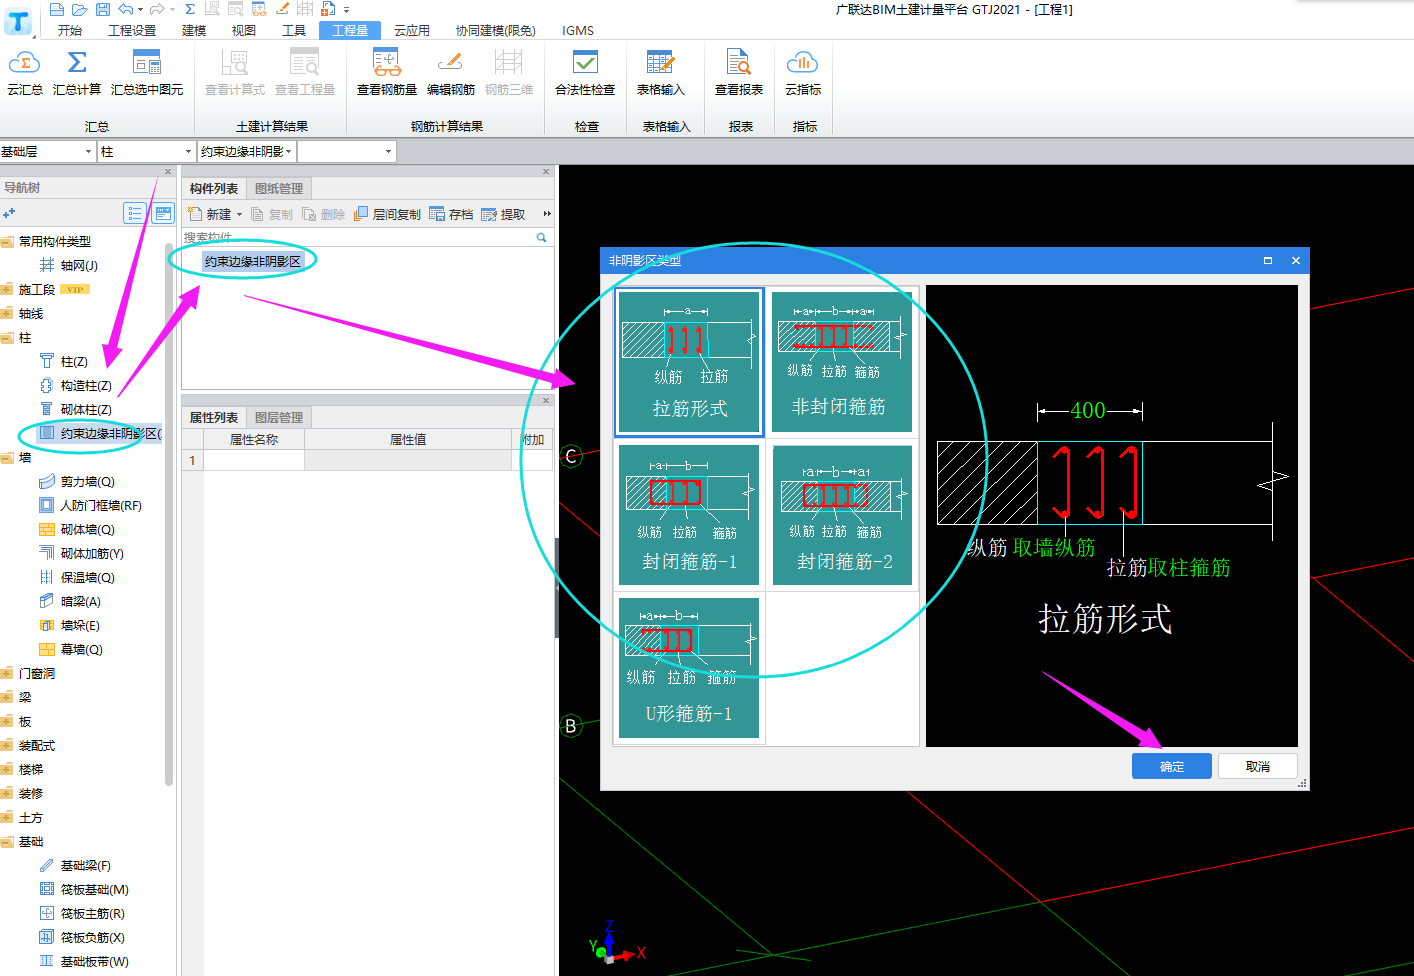The width and height of the screenshot is (1414, 976).
Task: Click 查看计算式 icon in ribbon
Action: click(x=235, y=64)
